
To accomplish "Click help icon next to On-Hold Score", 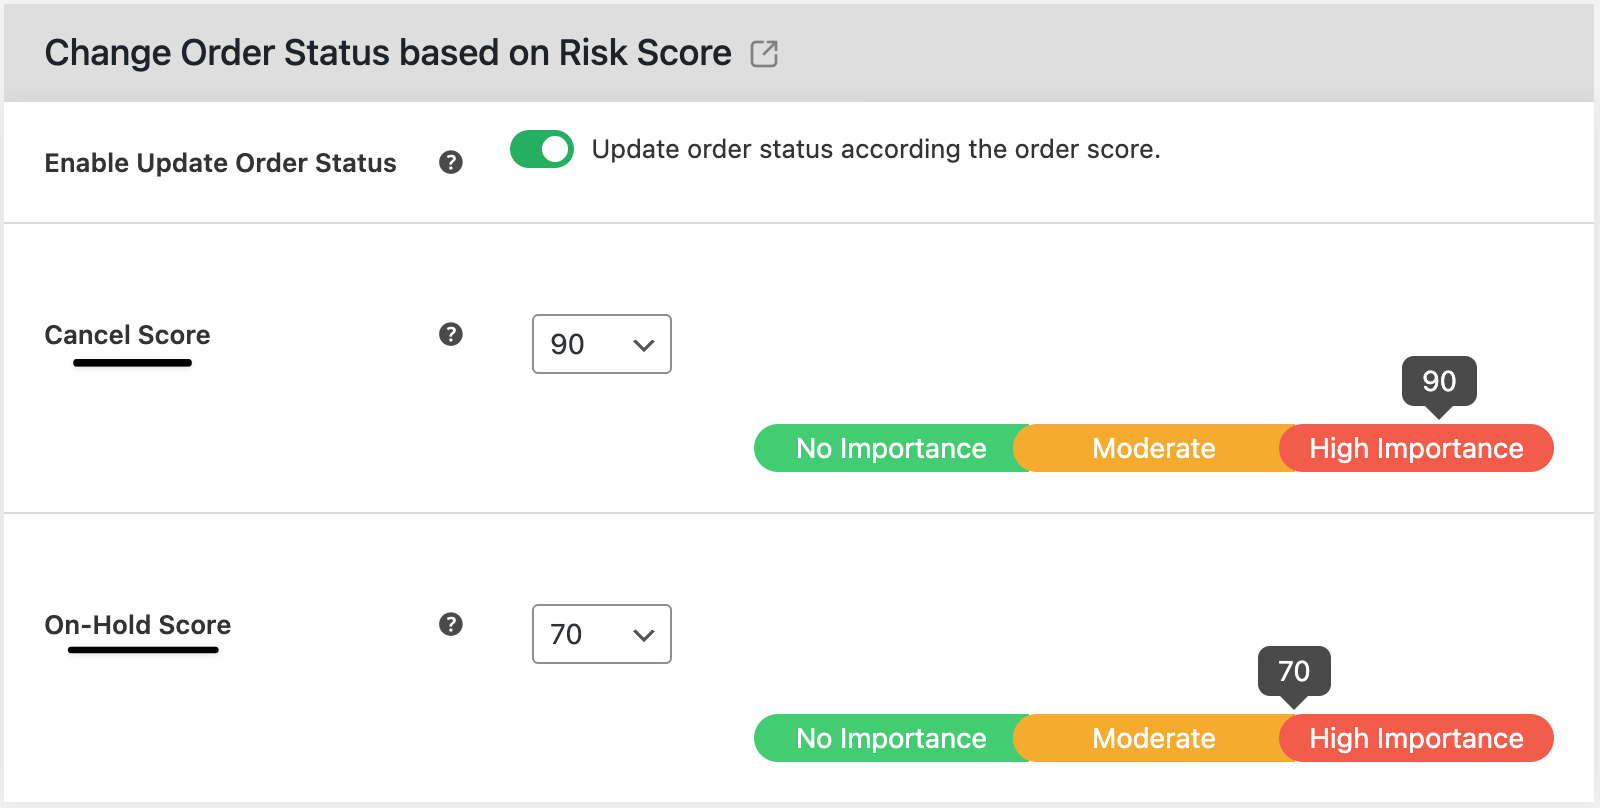I will pos(451,624).
